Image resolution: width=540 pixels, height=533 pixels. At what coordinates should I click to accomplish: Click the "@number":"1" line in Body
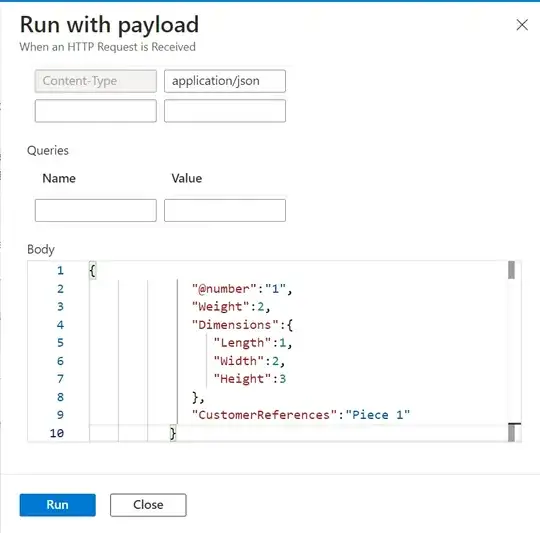click(242, 289)
